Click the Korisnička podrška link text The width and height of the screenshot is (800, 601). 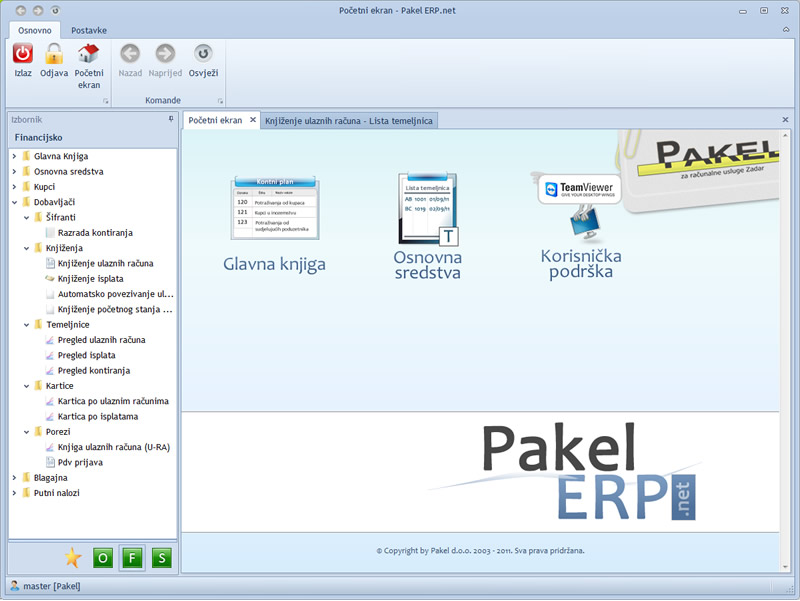click(581, 264)
